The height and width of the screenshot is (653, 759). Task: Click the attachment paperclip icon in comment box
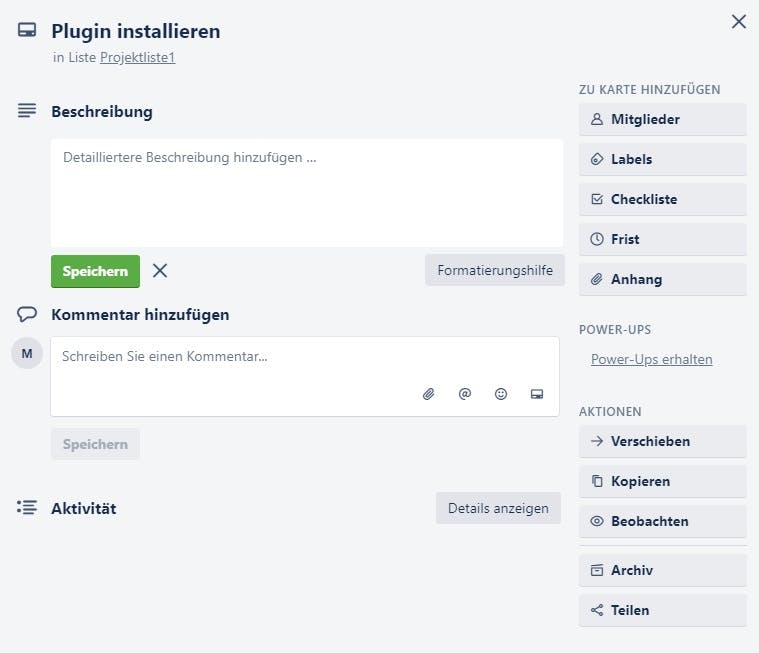pyautogui.click(x=428, y=394)
